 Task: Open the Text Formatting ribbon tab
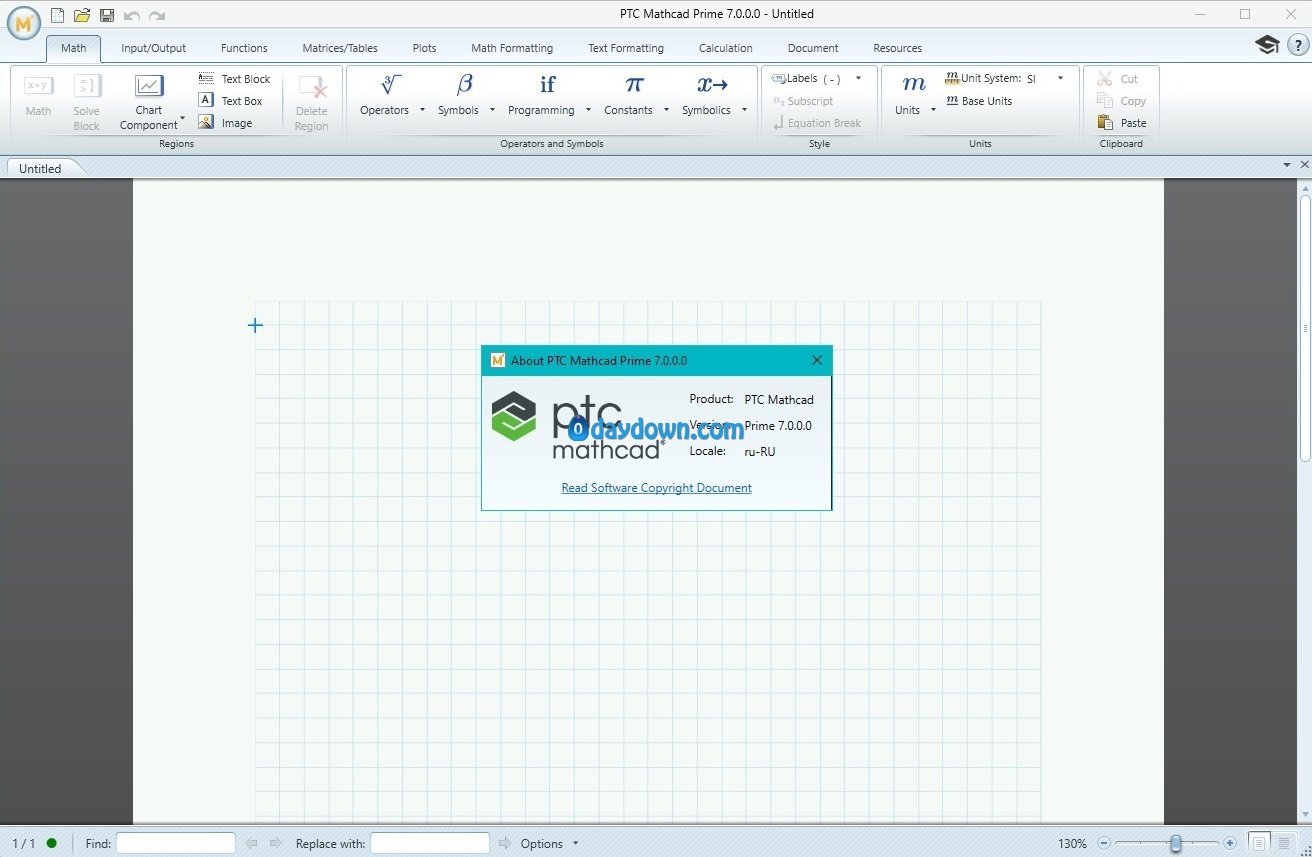pos(626,48)
